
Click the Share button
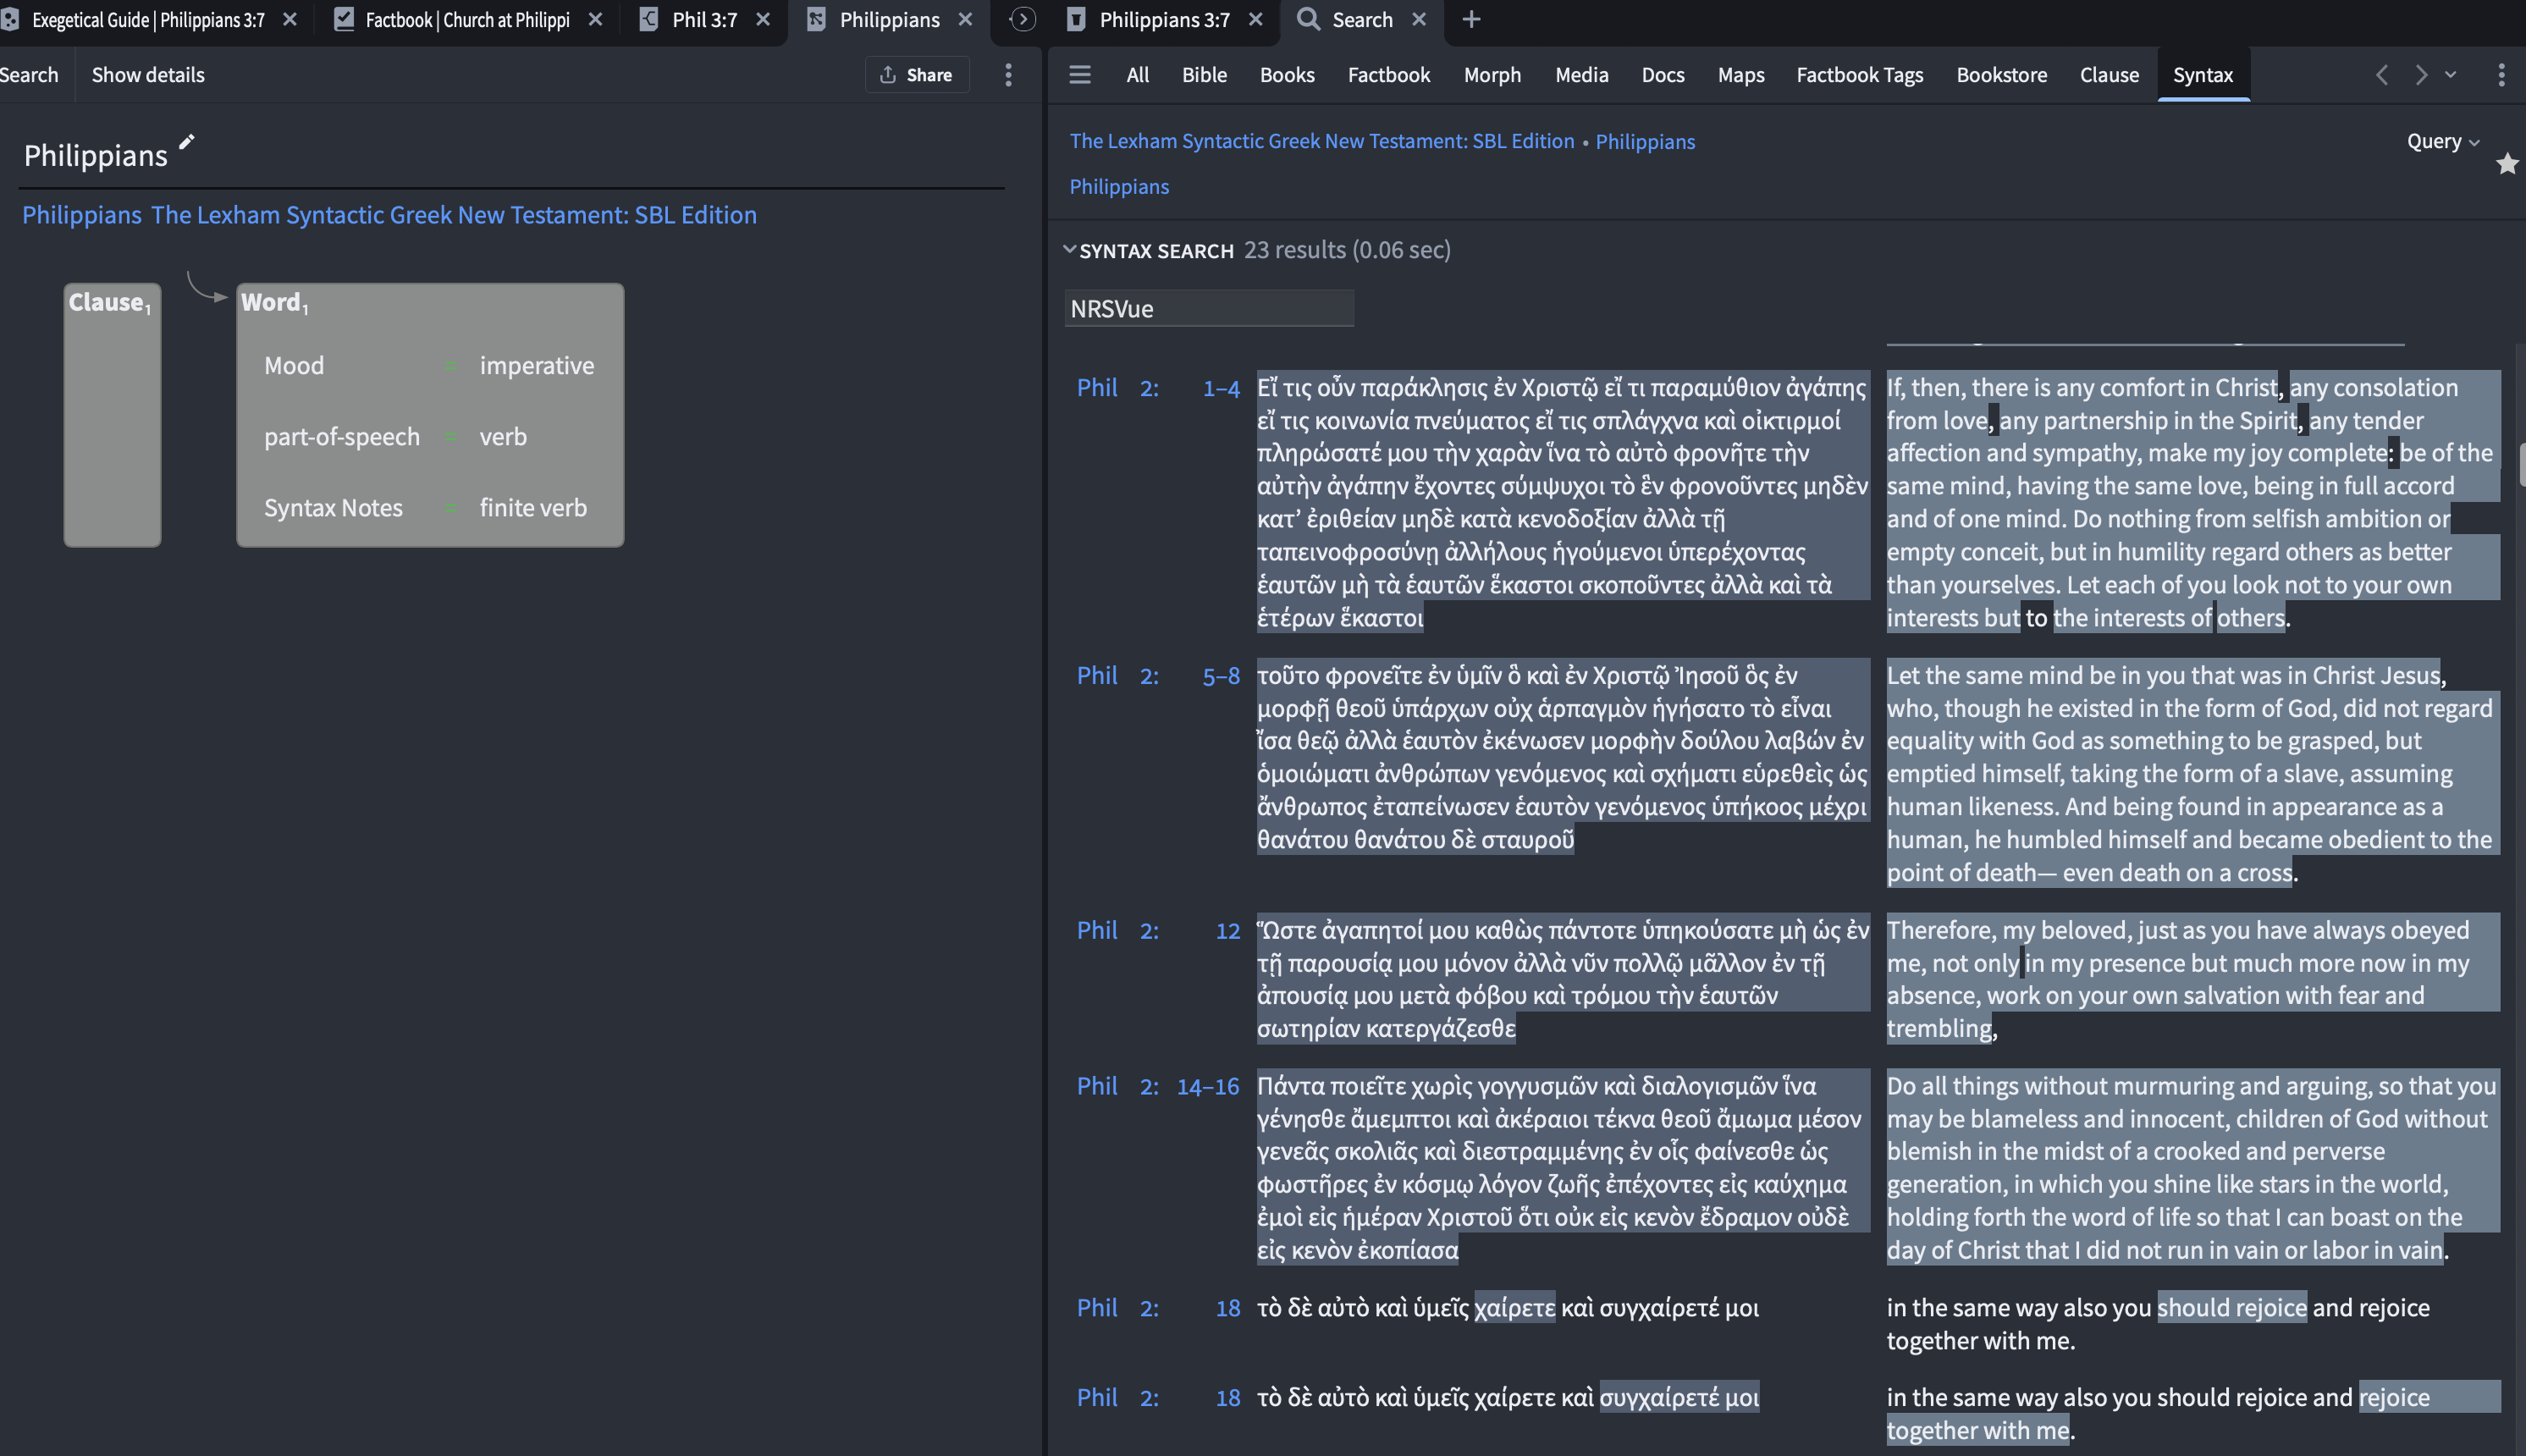(916, 75)
